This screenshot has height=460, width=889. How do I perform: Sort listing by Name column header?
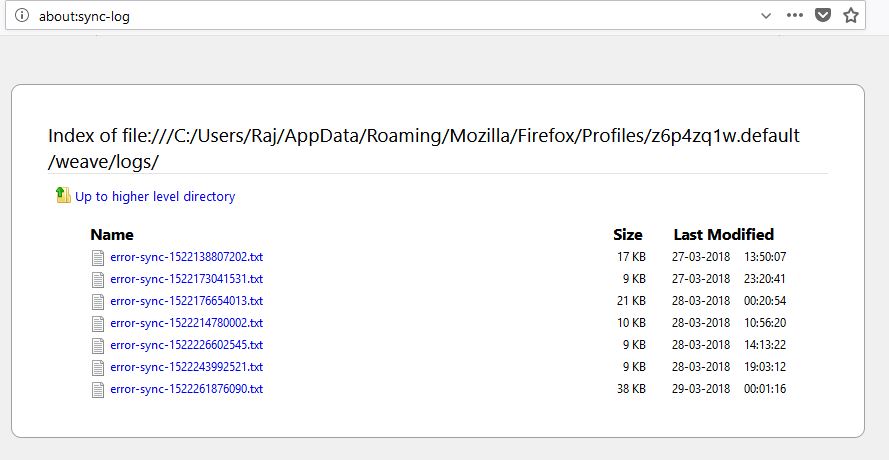[112, 235]
